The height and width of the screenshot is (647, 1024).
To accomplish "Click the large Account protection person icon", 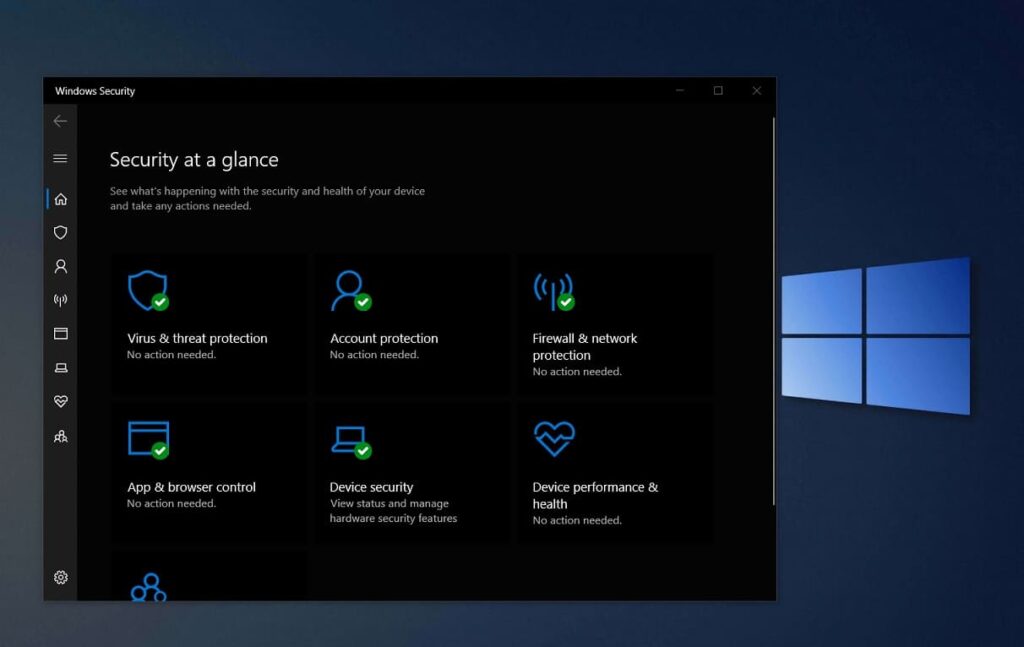I will [351, 291].
